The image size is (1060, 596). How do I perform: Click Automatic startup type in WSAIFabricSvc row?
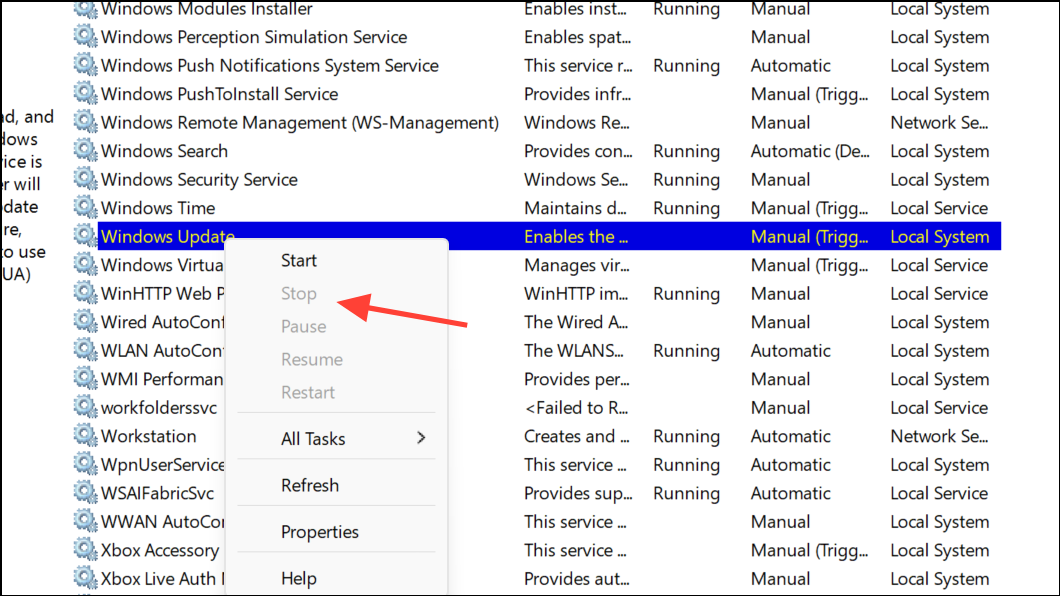click(x=790, y=493)
